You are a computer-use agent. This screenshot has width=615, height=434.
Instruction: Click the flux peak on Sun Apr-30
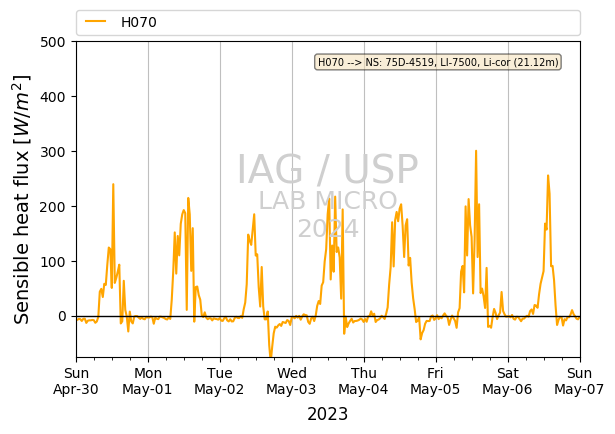point(113,184)
